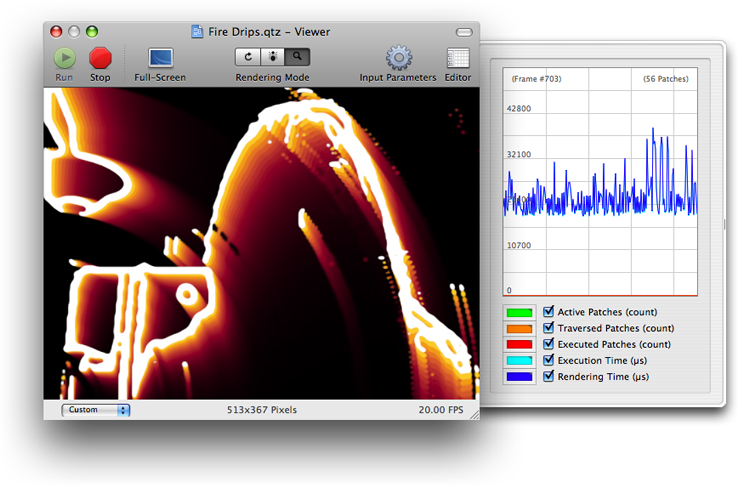This screenshot has height=488, width=739.
Task: Click the drawer's right-edge resize handle
Action: (725, 224)
